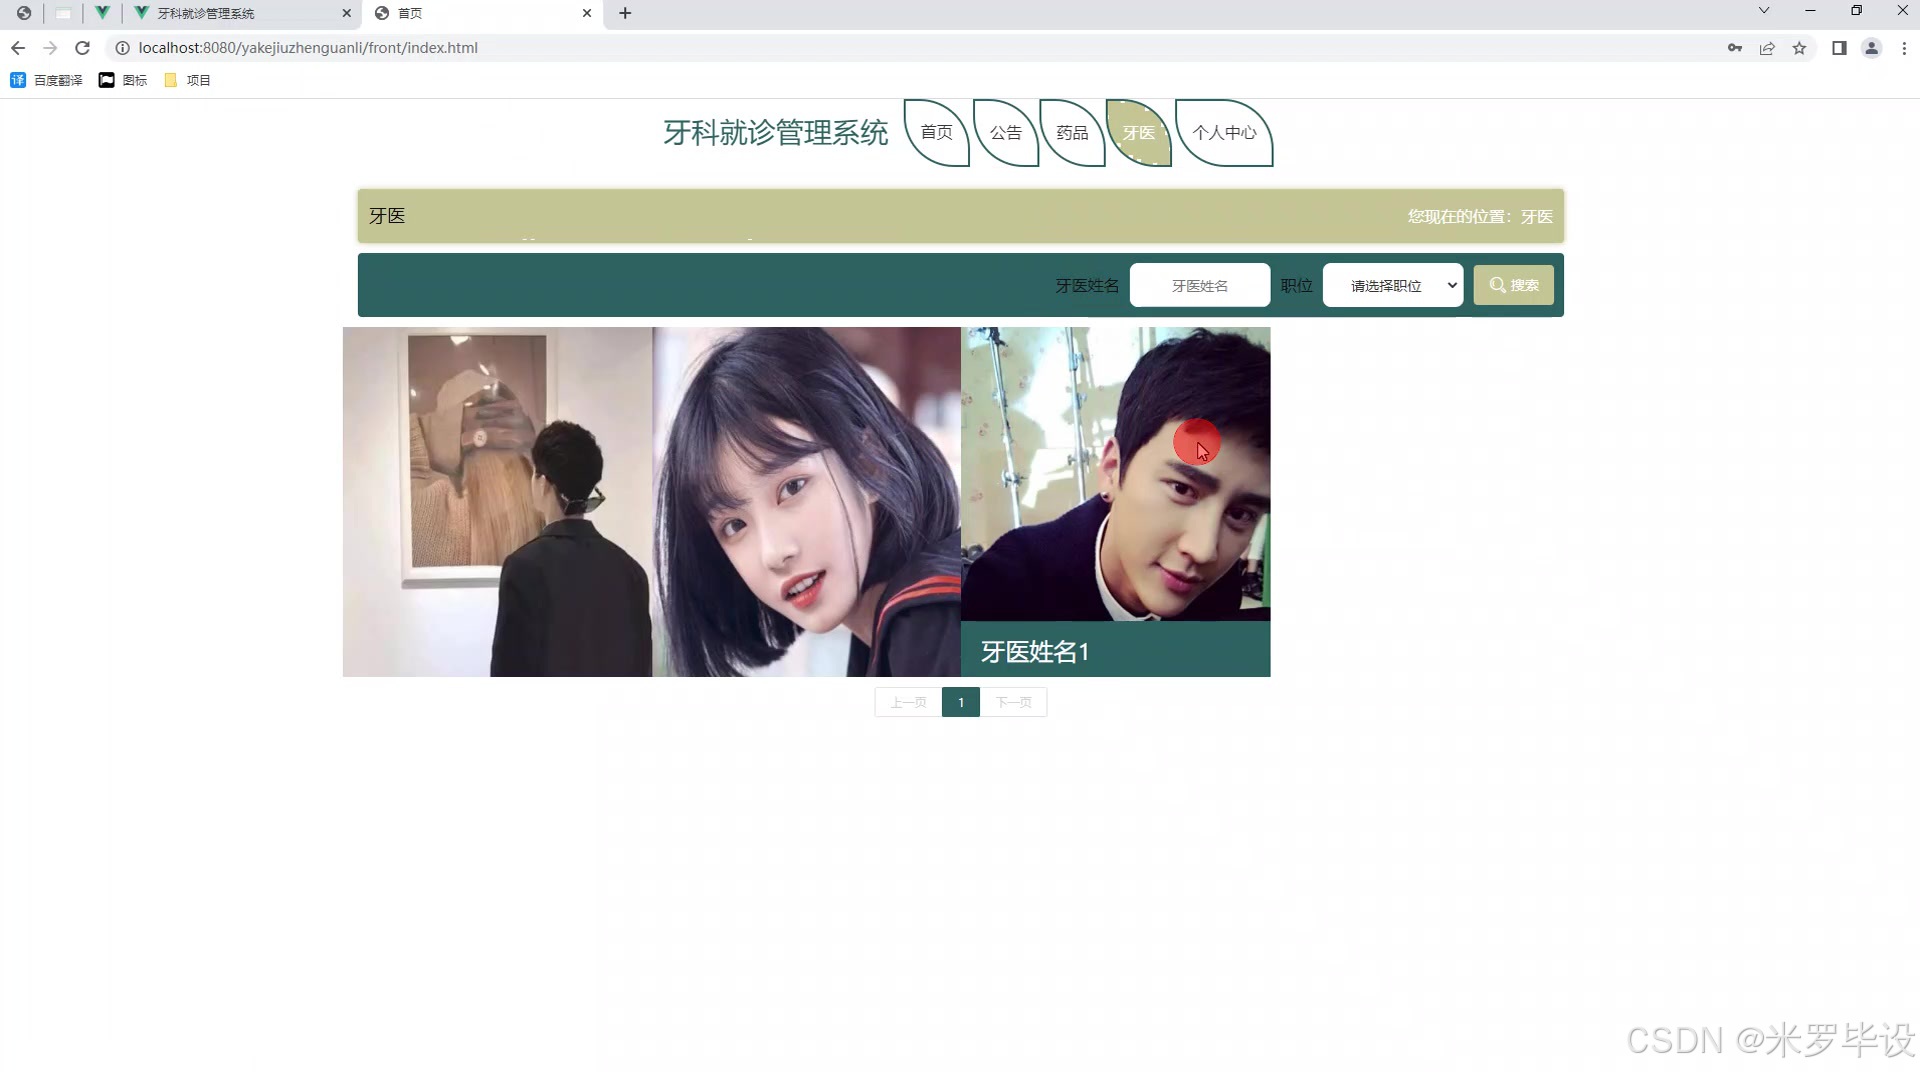Viewport: 1920px width, 1072px height.
Task: Open the 药品 navigation item
Action: (x=1072, y=132)
